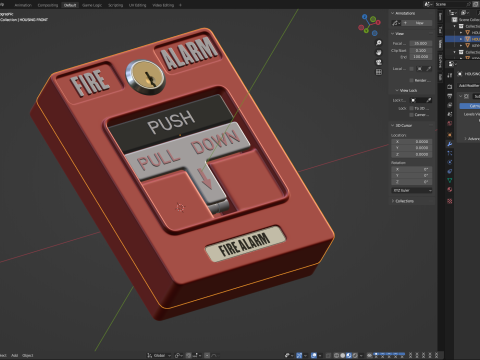
Task: Click the Clip Start value field
Action: pos(421,50)
